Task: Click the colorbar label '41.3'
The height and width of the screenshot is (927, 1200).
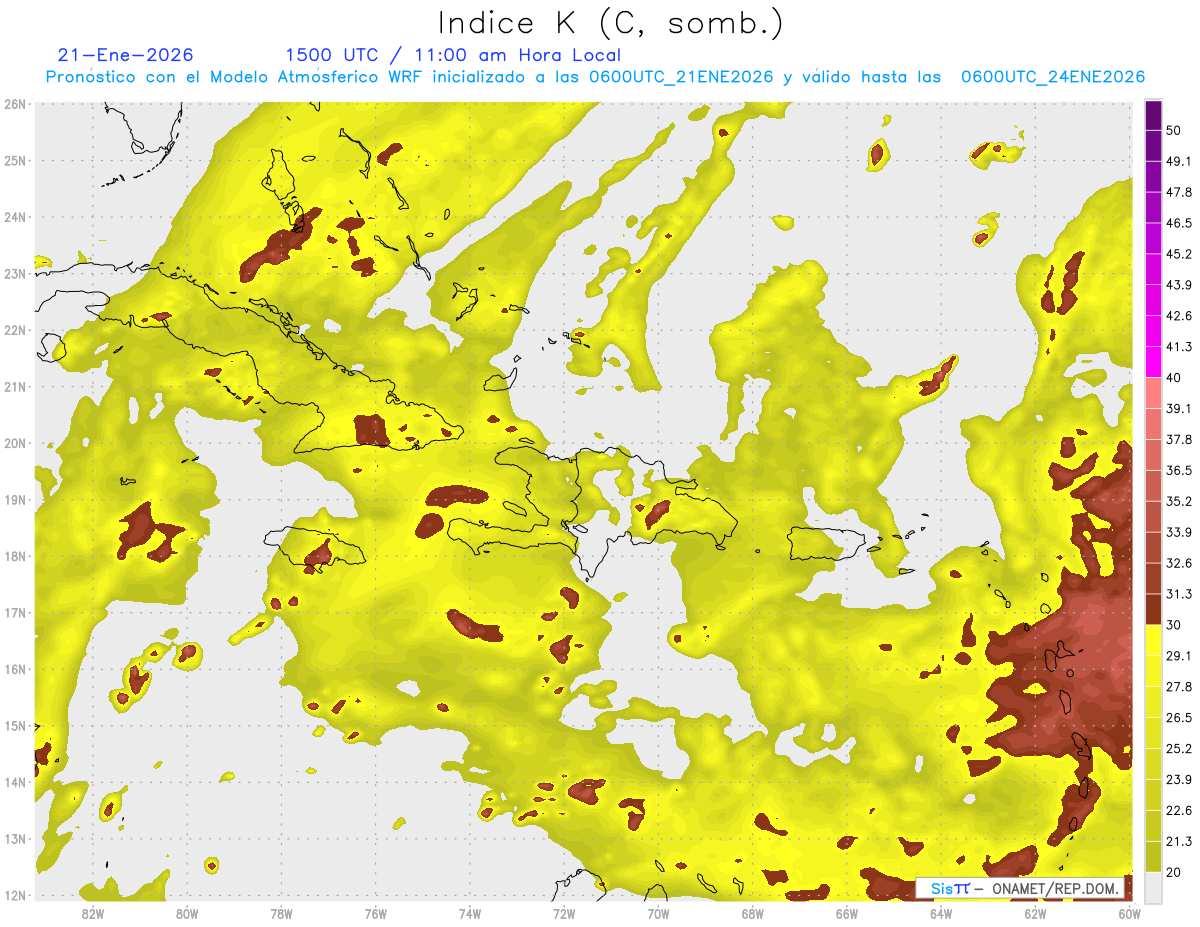Action: [x=1178, y=347]
